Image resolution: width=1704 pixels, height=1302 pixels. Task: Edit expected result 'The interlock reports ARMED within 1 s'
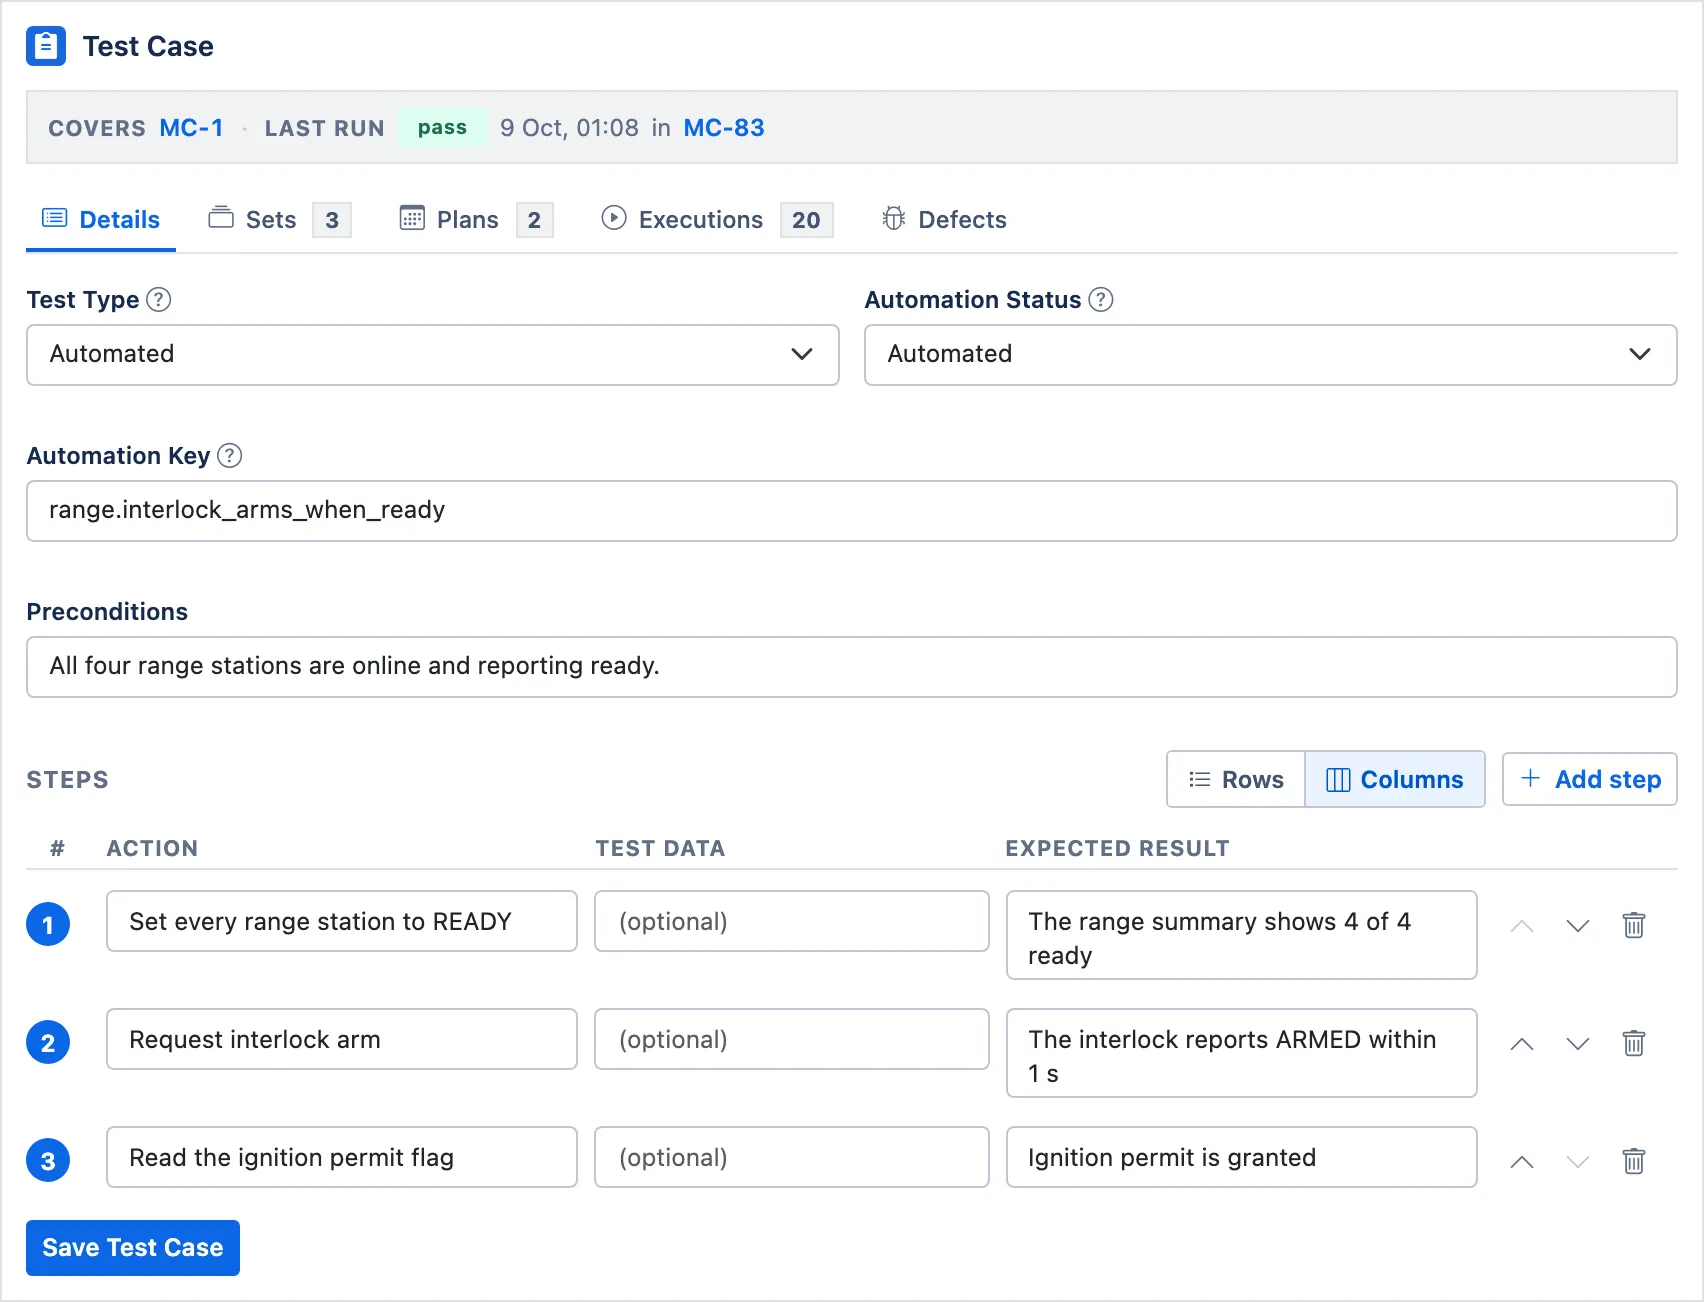tap(1242, 1053)
